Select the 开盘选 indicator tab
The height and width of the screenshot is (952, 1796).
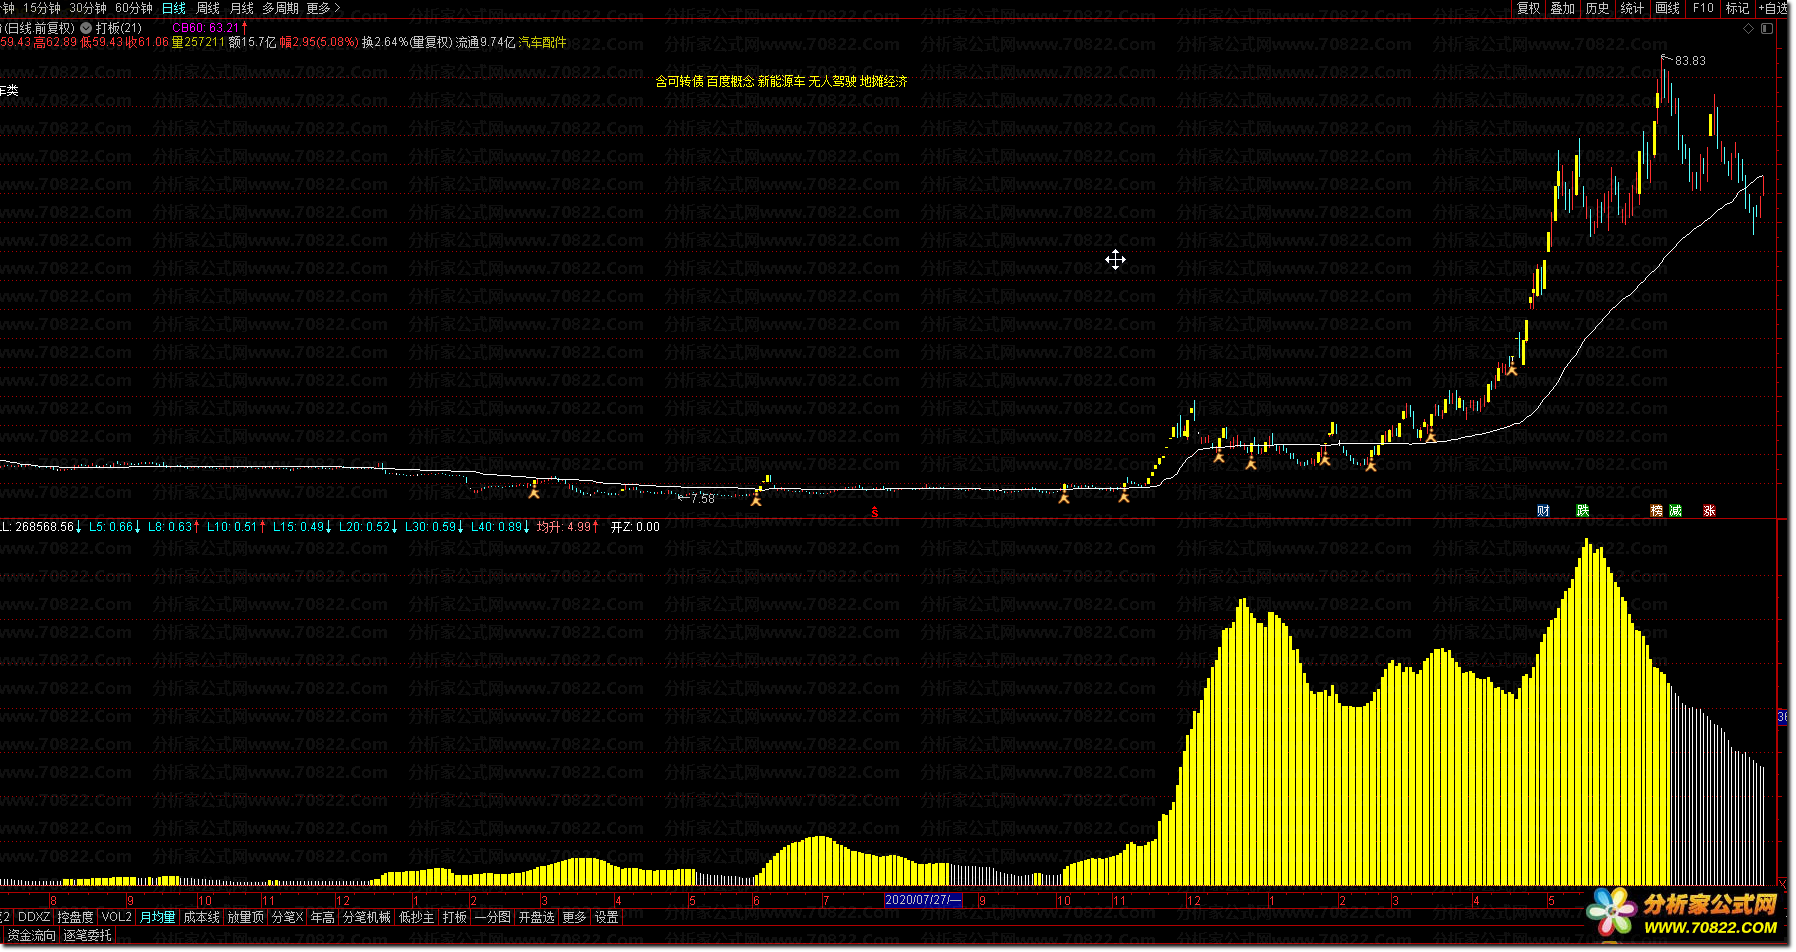(x=537, y=917)
